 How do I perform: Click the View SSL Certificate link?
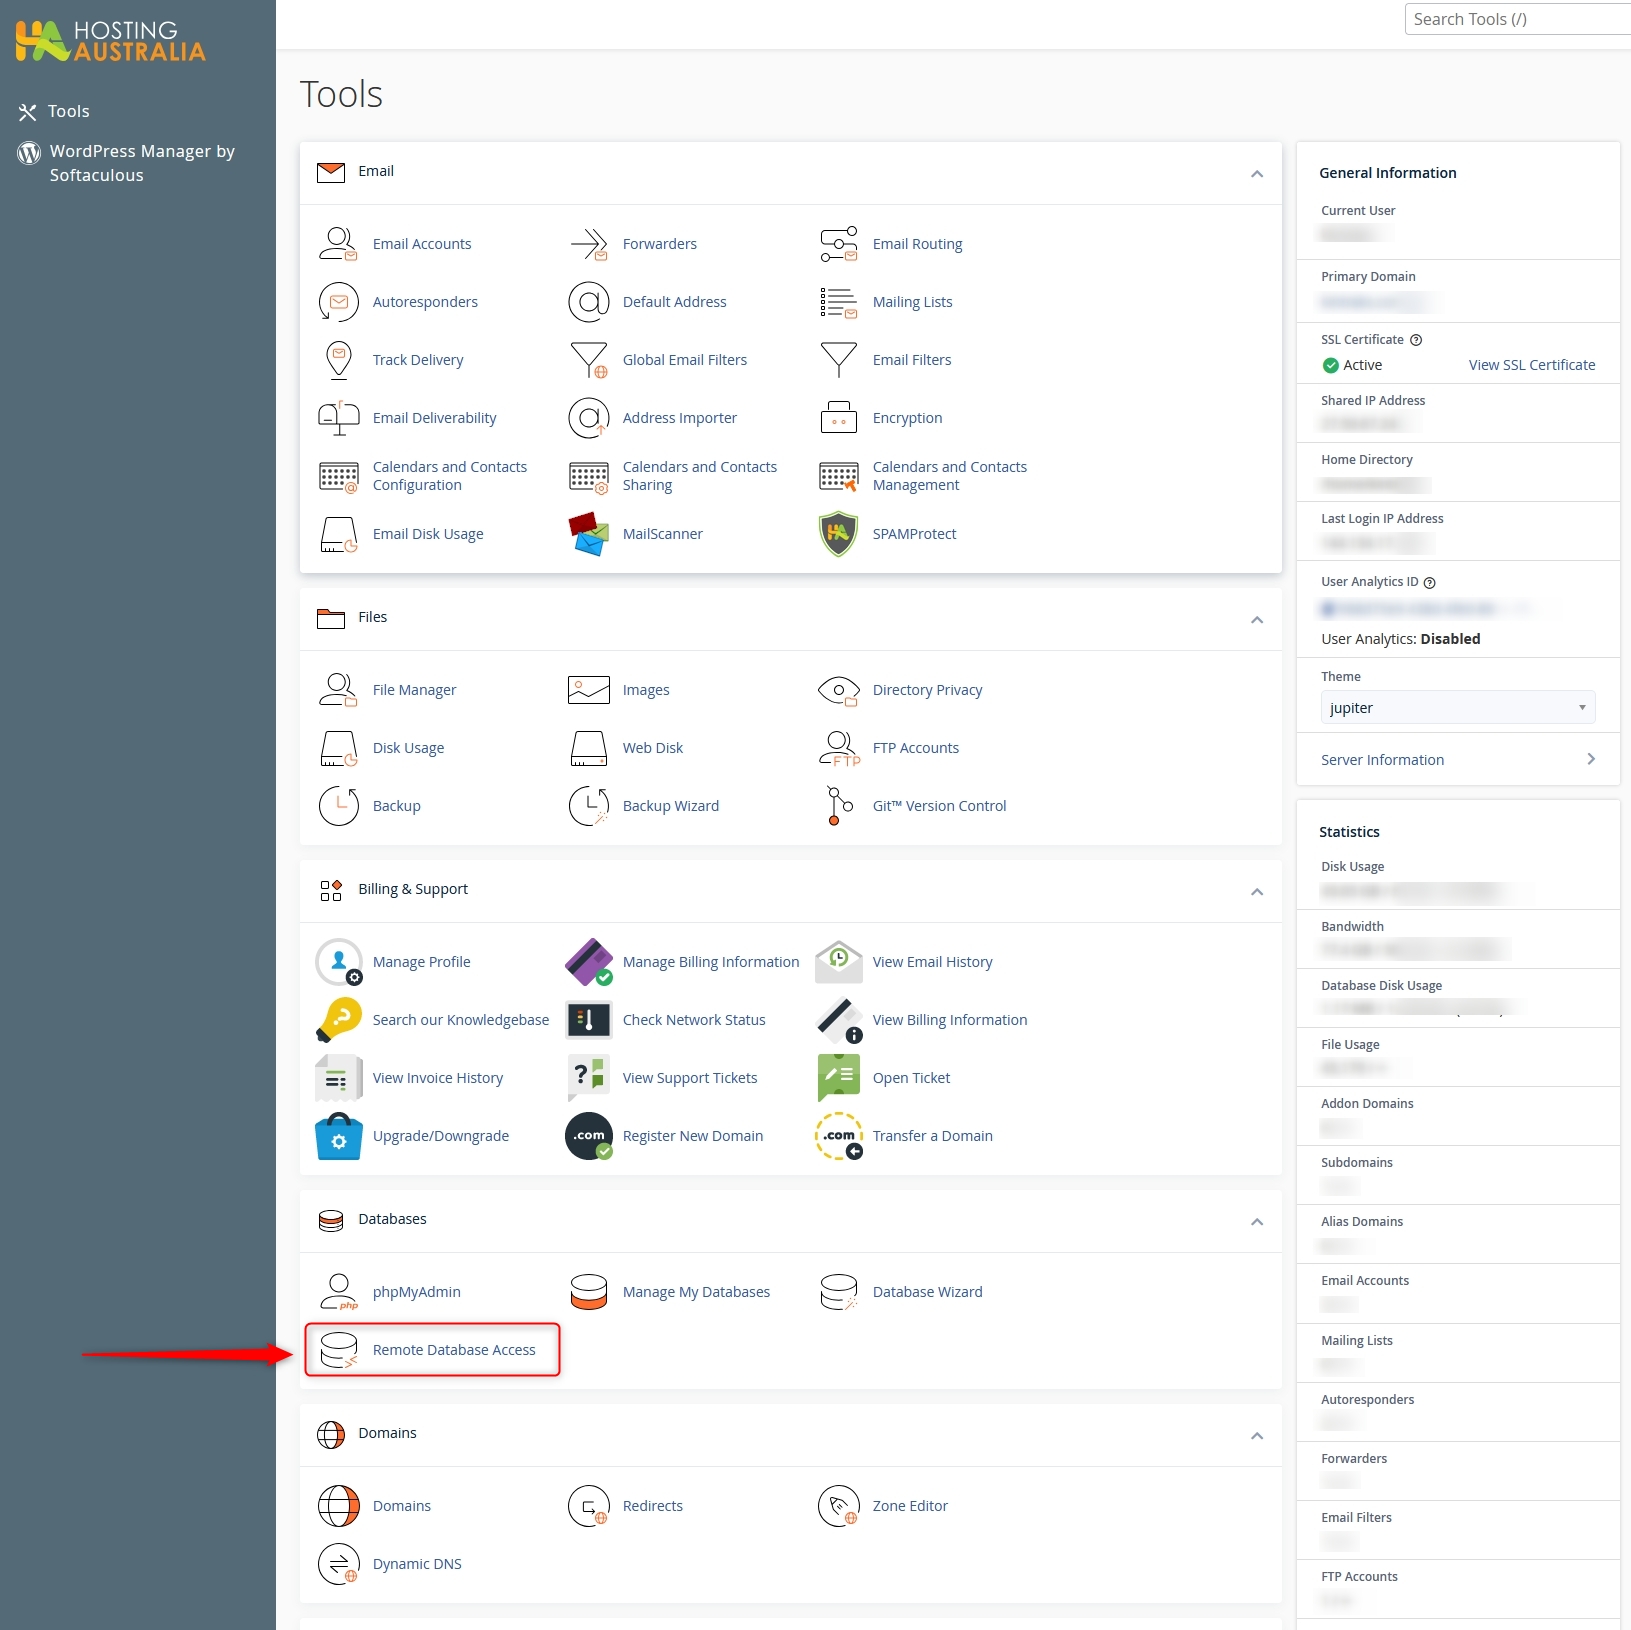(x=1531, y=365)
